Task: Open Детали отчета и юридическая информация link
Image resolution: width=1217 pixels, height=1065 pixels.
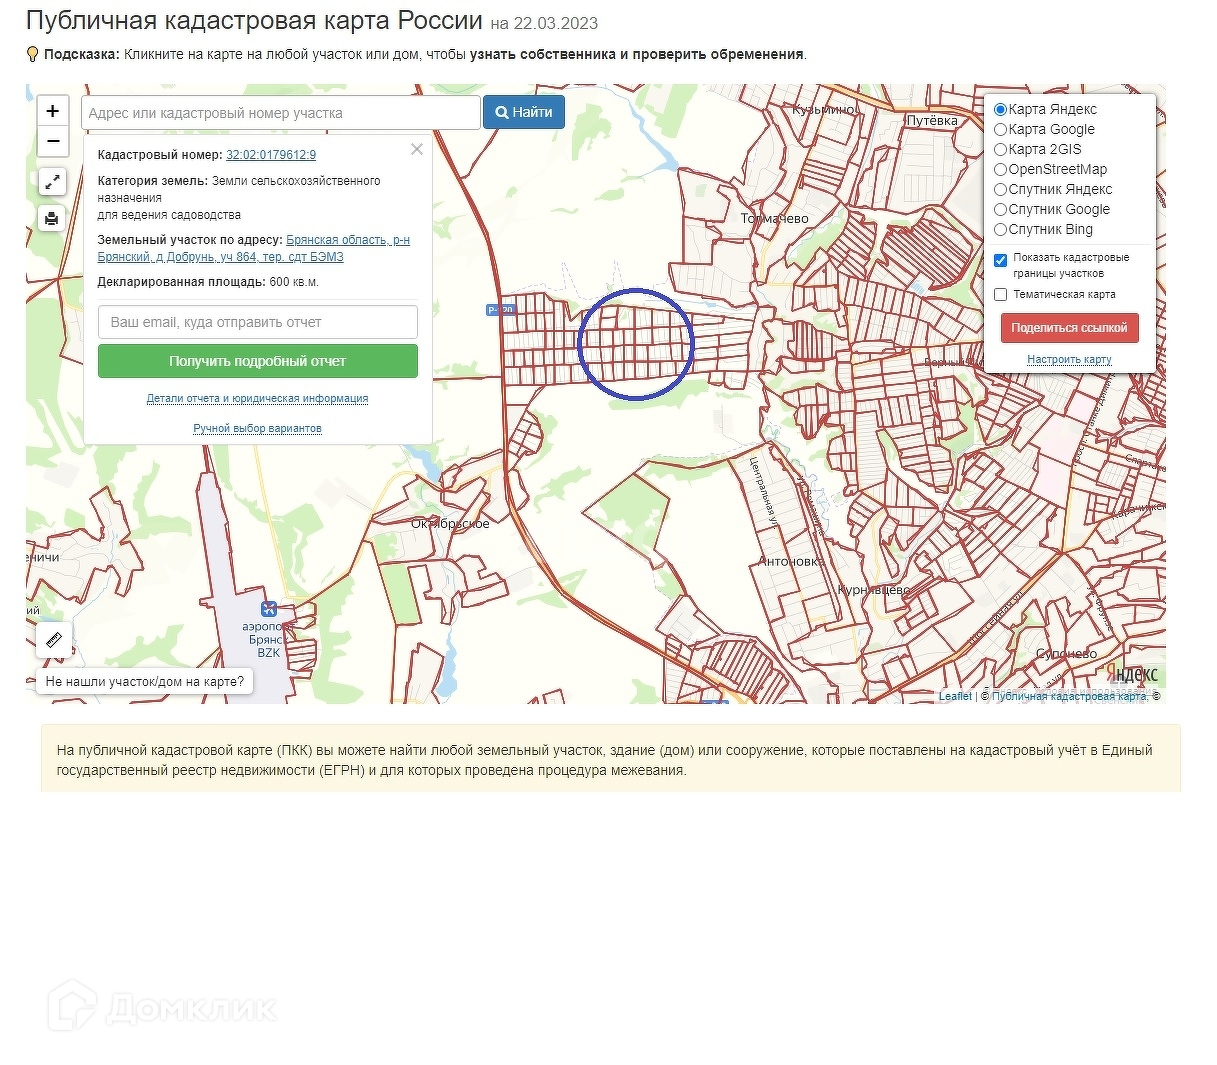Action: coord(257,398)
